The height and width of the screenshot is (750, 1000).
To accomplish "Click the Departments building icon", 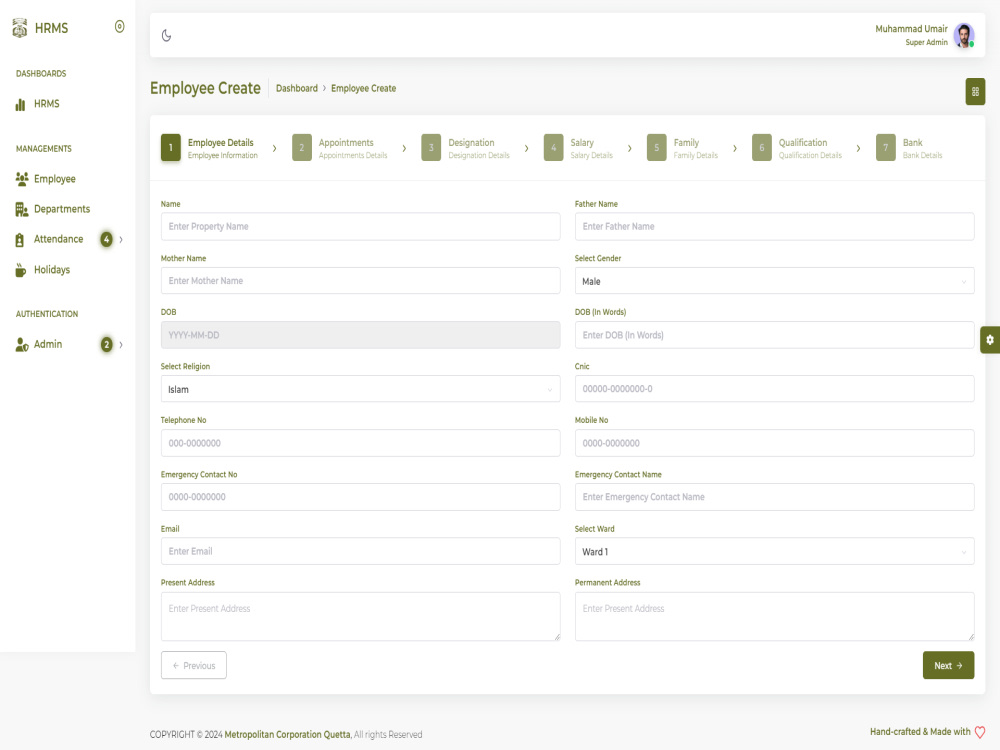I will coord(22,209).
